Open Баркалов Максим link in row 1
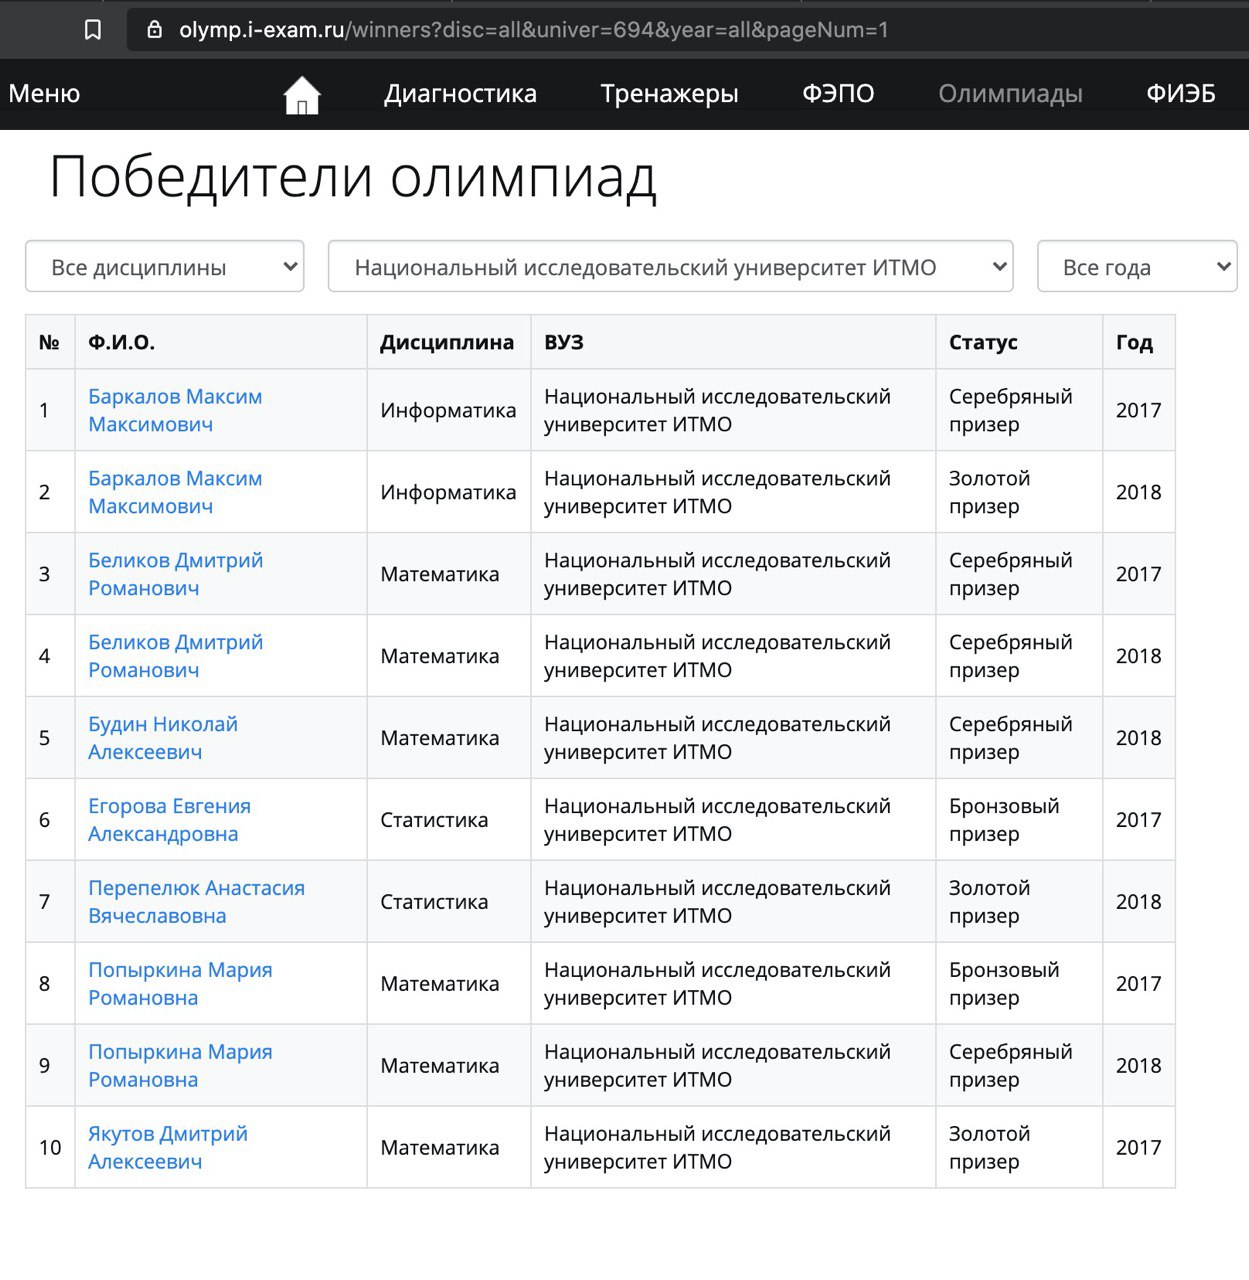The image size is (1249, 1280). tap(175, 410)
